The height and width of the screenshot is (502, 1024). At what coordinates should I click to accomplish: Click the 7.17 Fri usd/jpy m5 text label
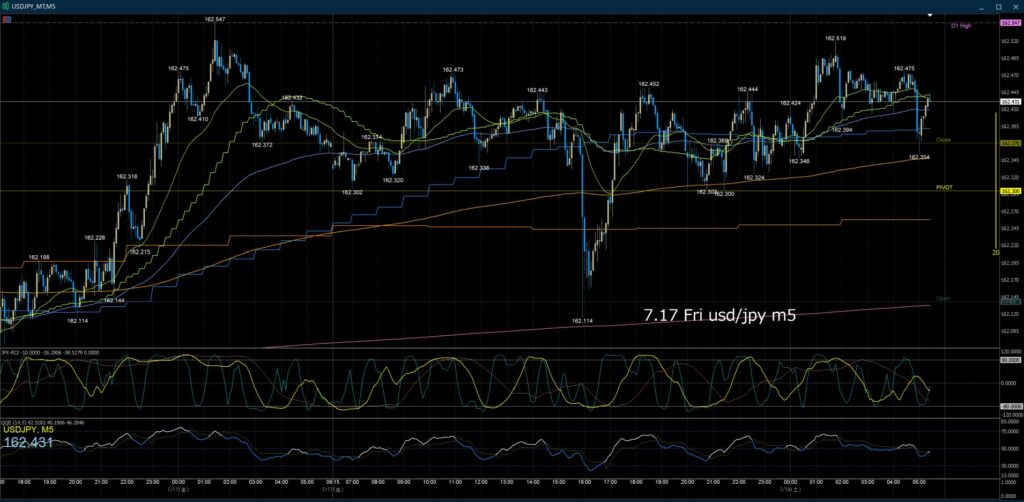coord(720,316)
